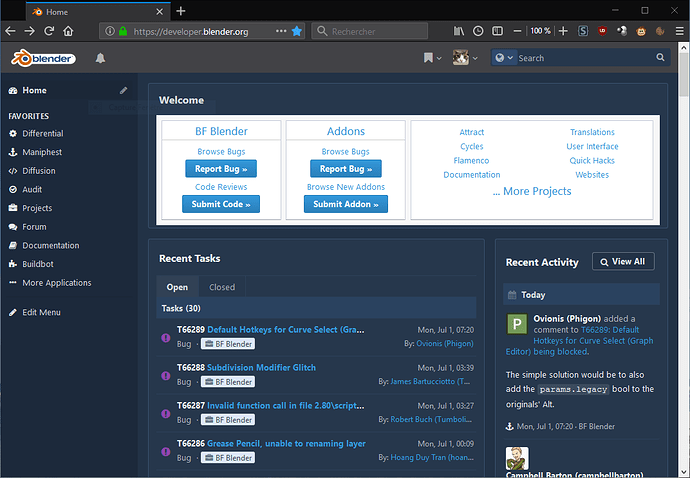Open Maniphest from favorites

[x=42, y=152]
